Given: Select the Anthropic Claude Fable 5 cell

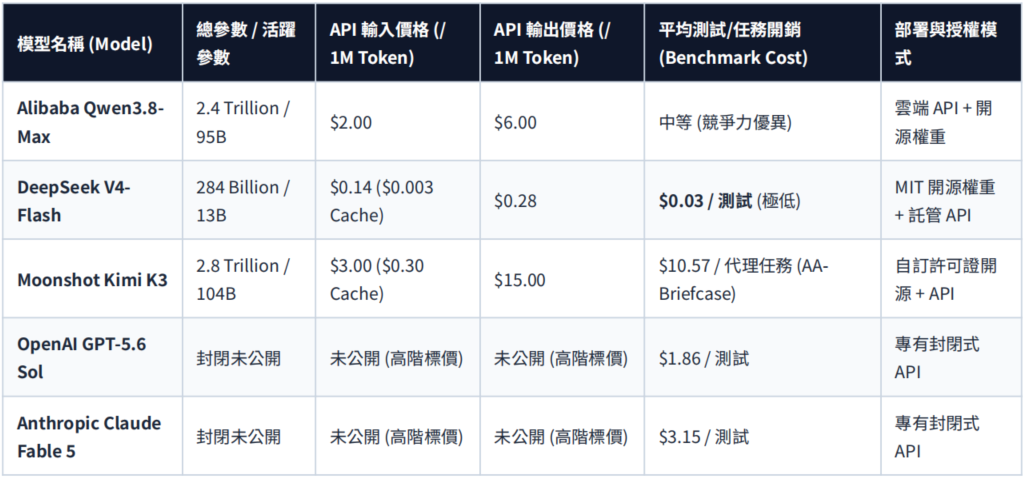Looking at the screenshot, I should pyautogui.click(x=93, y=436).
